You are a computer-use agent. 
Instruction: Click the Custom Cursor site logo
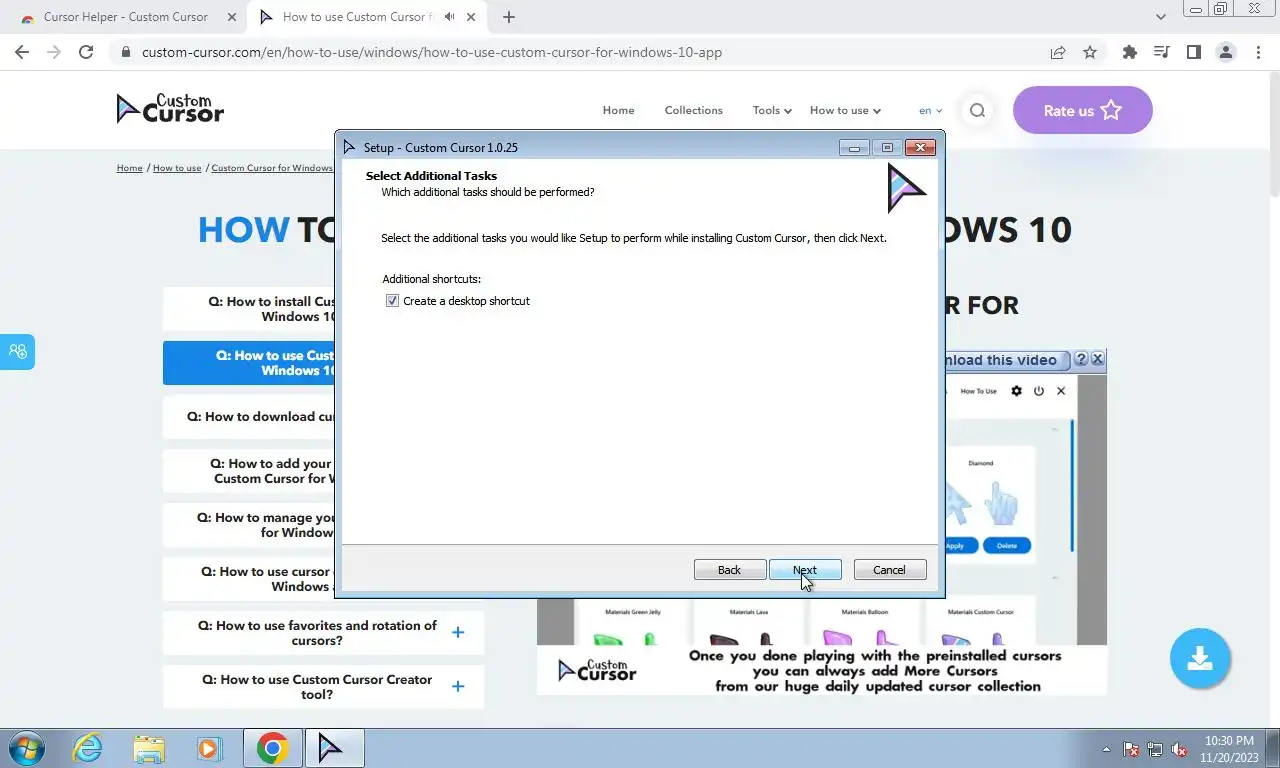coord(170,108)
